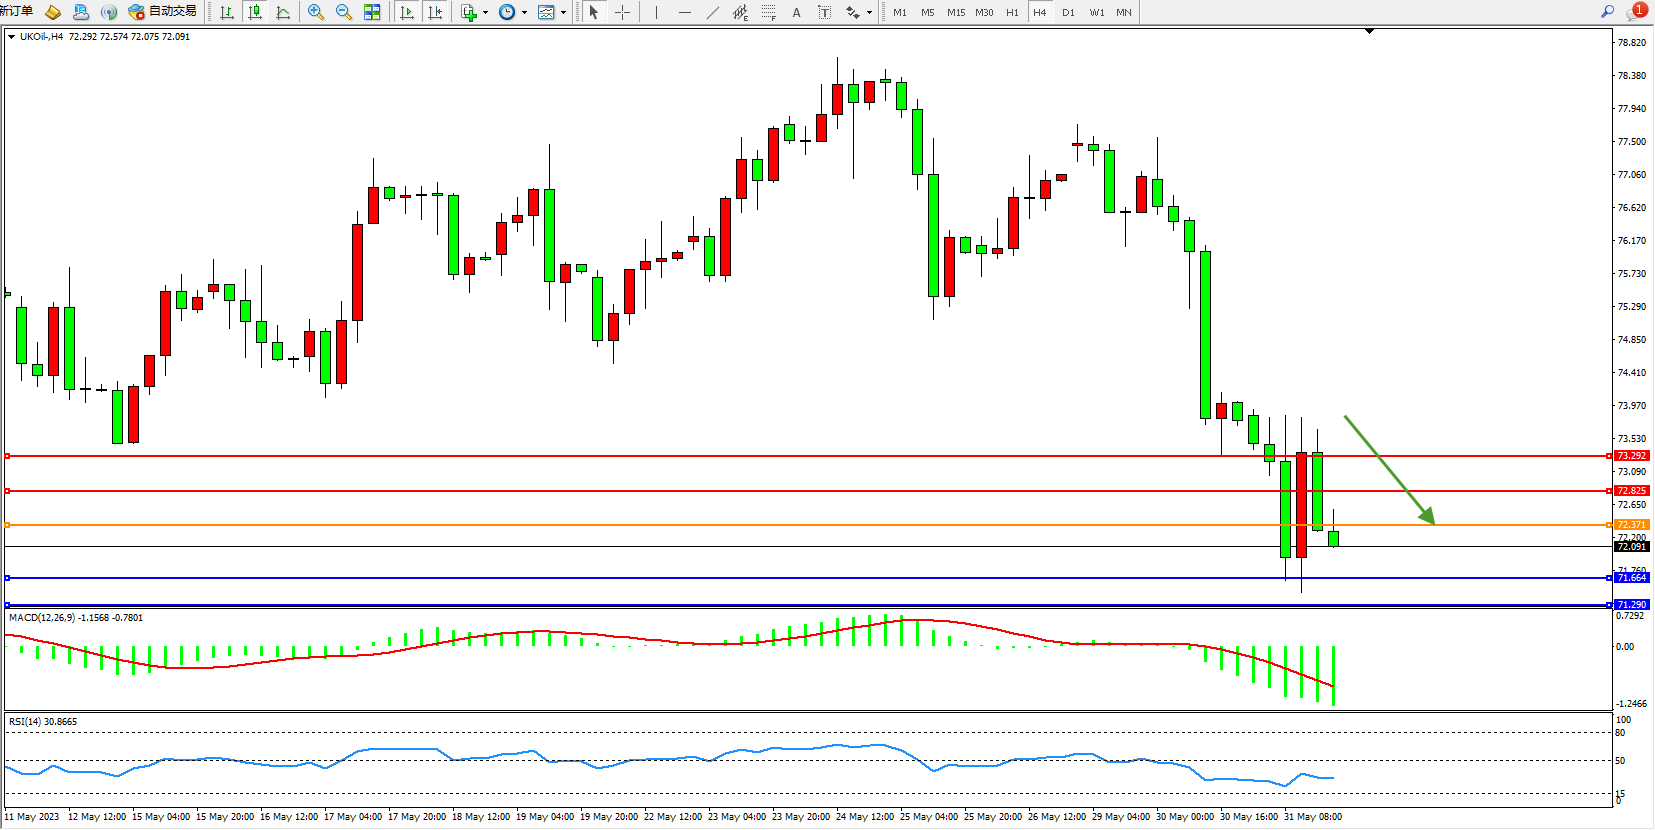Expand the periods clock dropdown arrow
Screen dimensions: 1655x830
524,13
